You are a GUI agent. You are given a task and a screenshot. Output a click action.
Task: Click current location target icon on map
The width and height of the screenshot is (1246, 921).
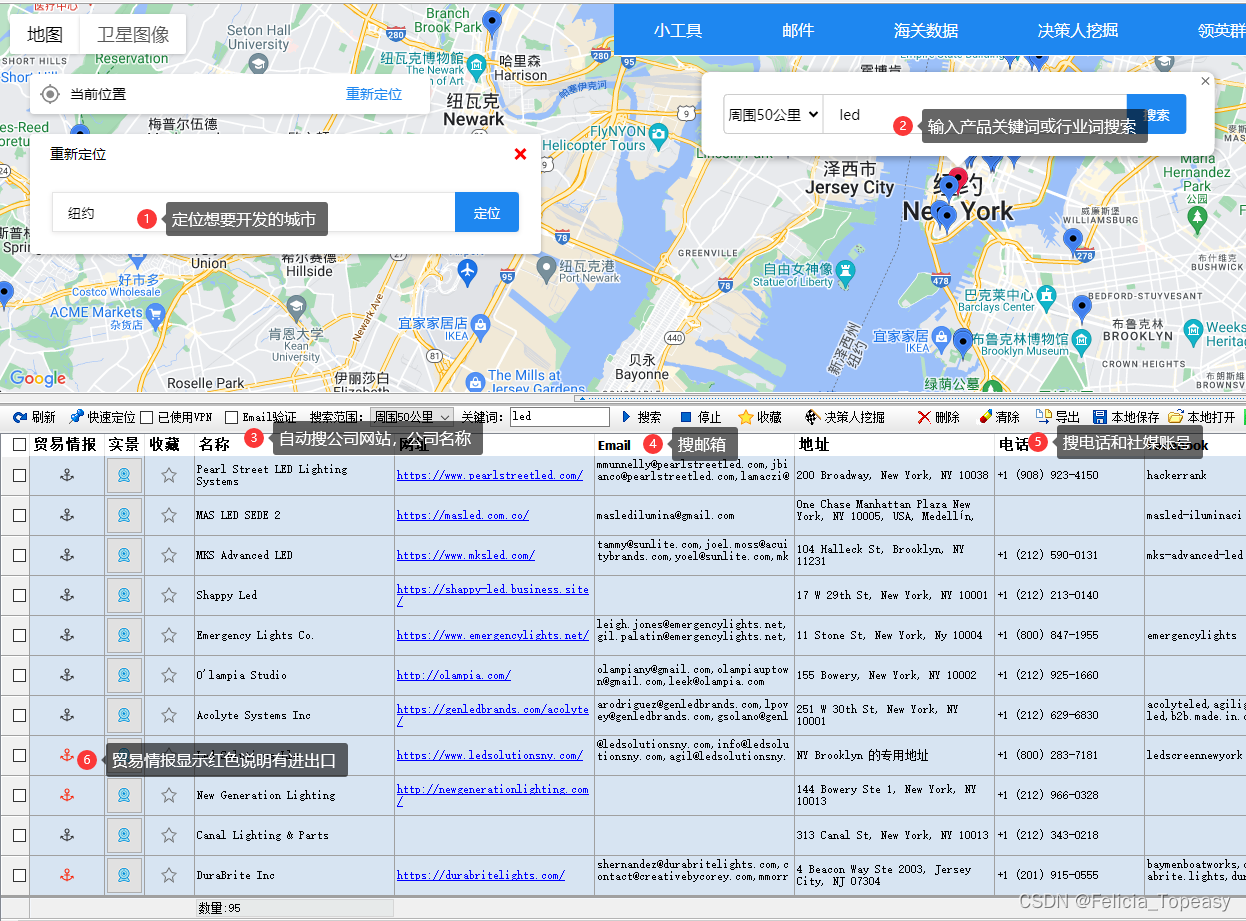(50, 95)
